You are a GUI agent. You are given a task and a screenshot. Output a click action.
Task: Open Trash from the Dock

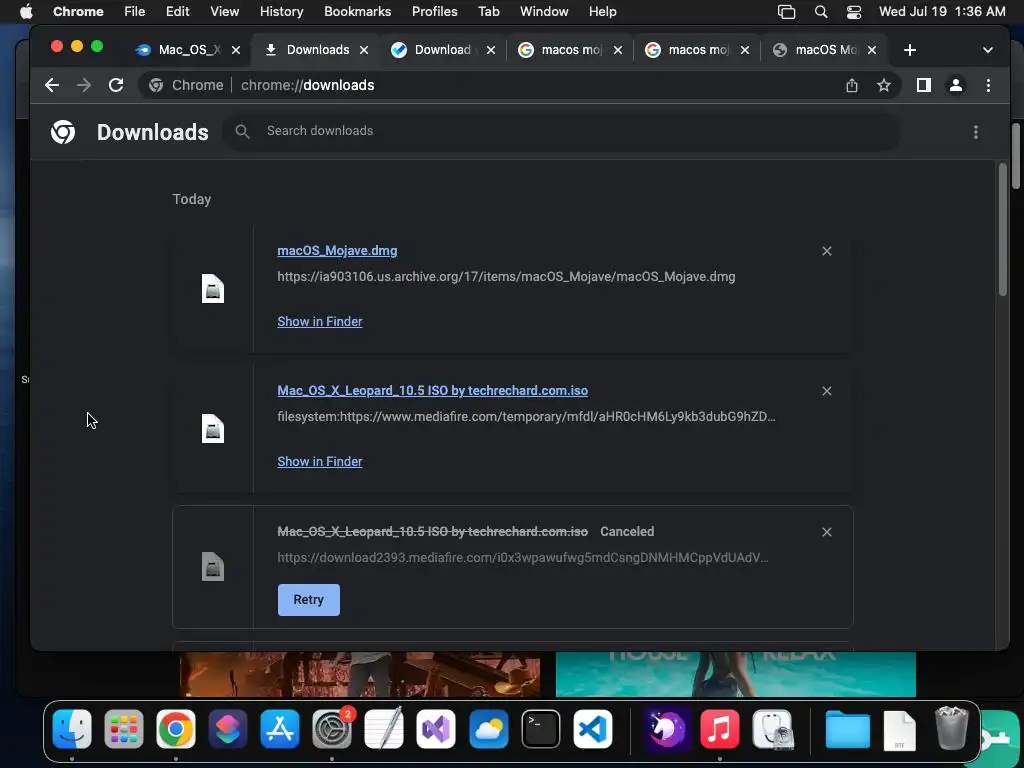pos(951,729)
